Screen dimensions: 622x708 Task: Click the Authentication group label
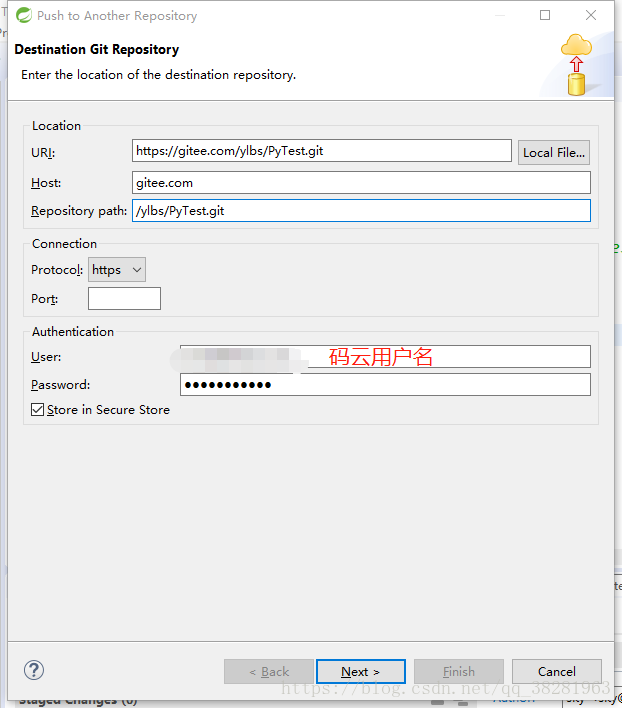click(x=73, y=331)
